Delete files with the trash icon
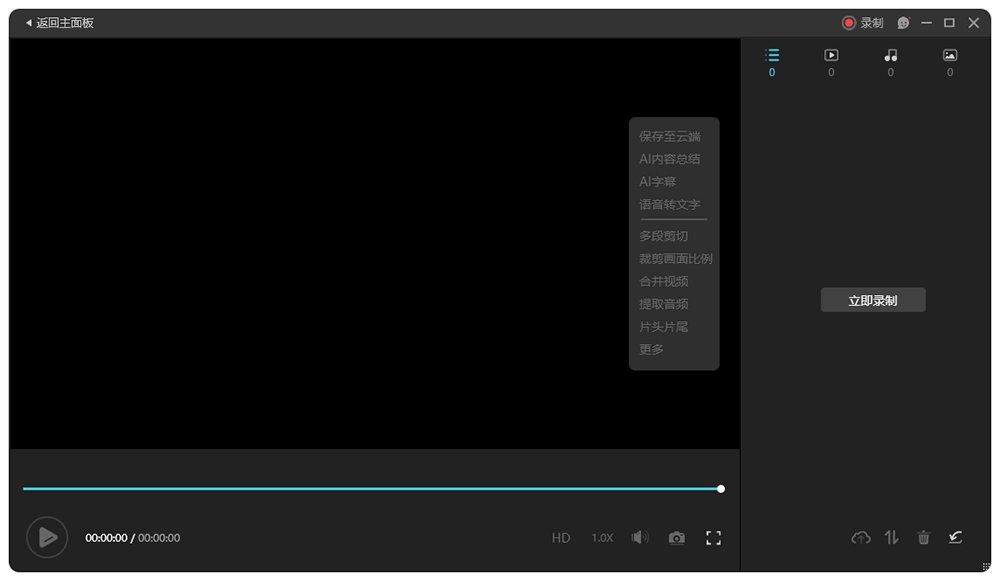 (923, 537)
